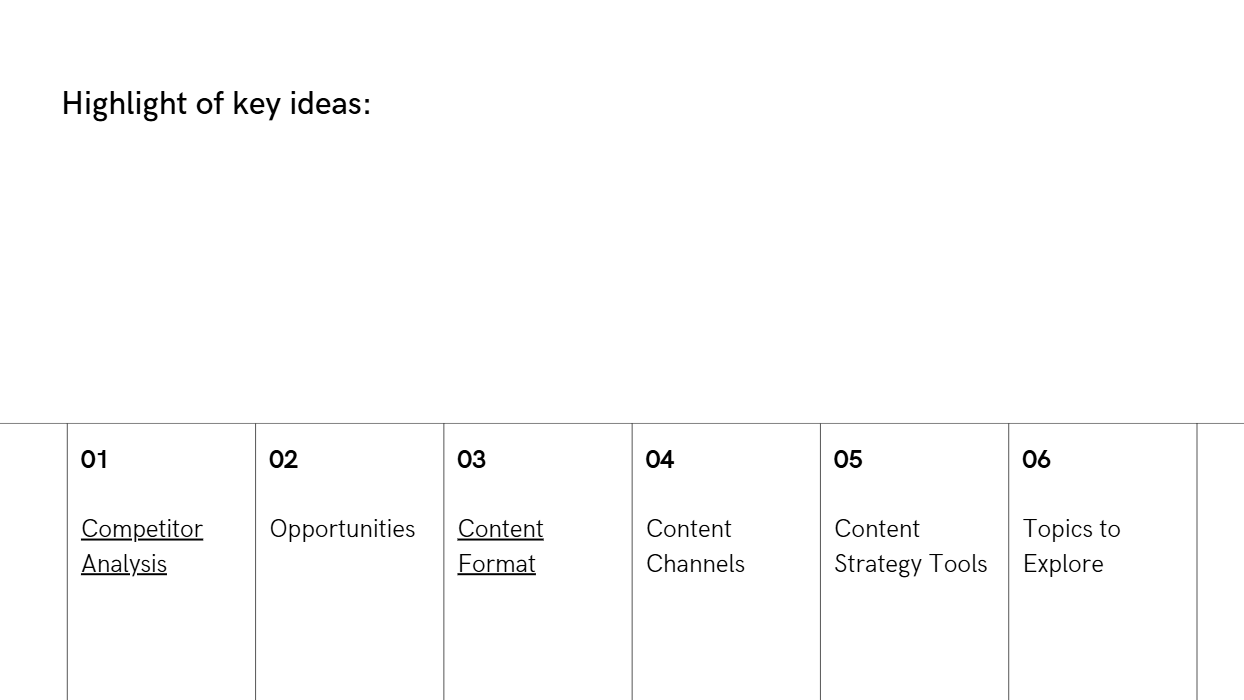Click the word 'Tools' in column 05
The image size is (1244, 700).
pos(959,564)
